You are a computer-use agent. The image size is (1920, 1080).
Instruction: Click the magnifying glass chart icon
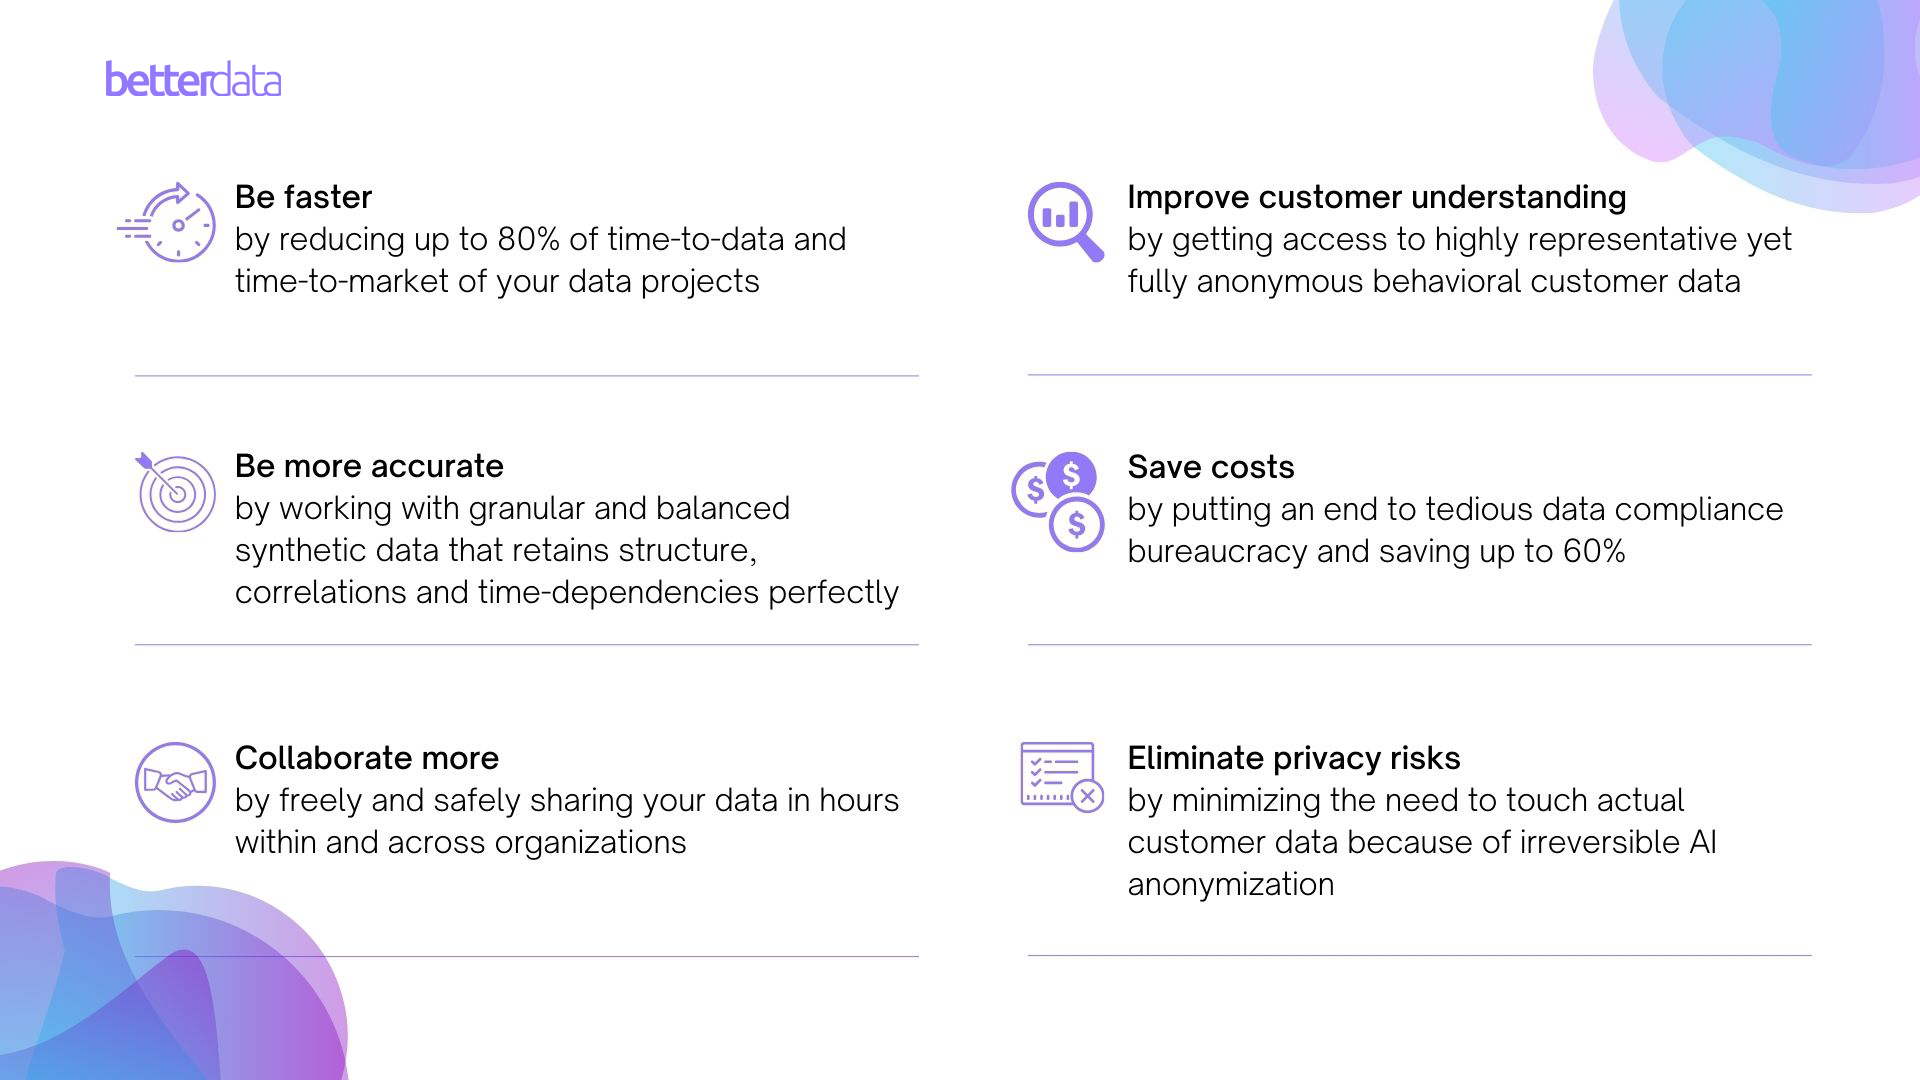pyautogui.click(x=1065, y=221)
